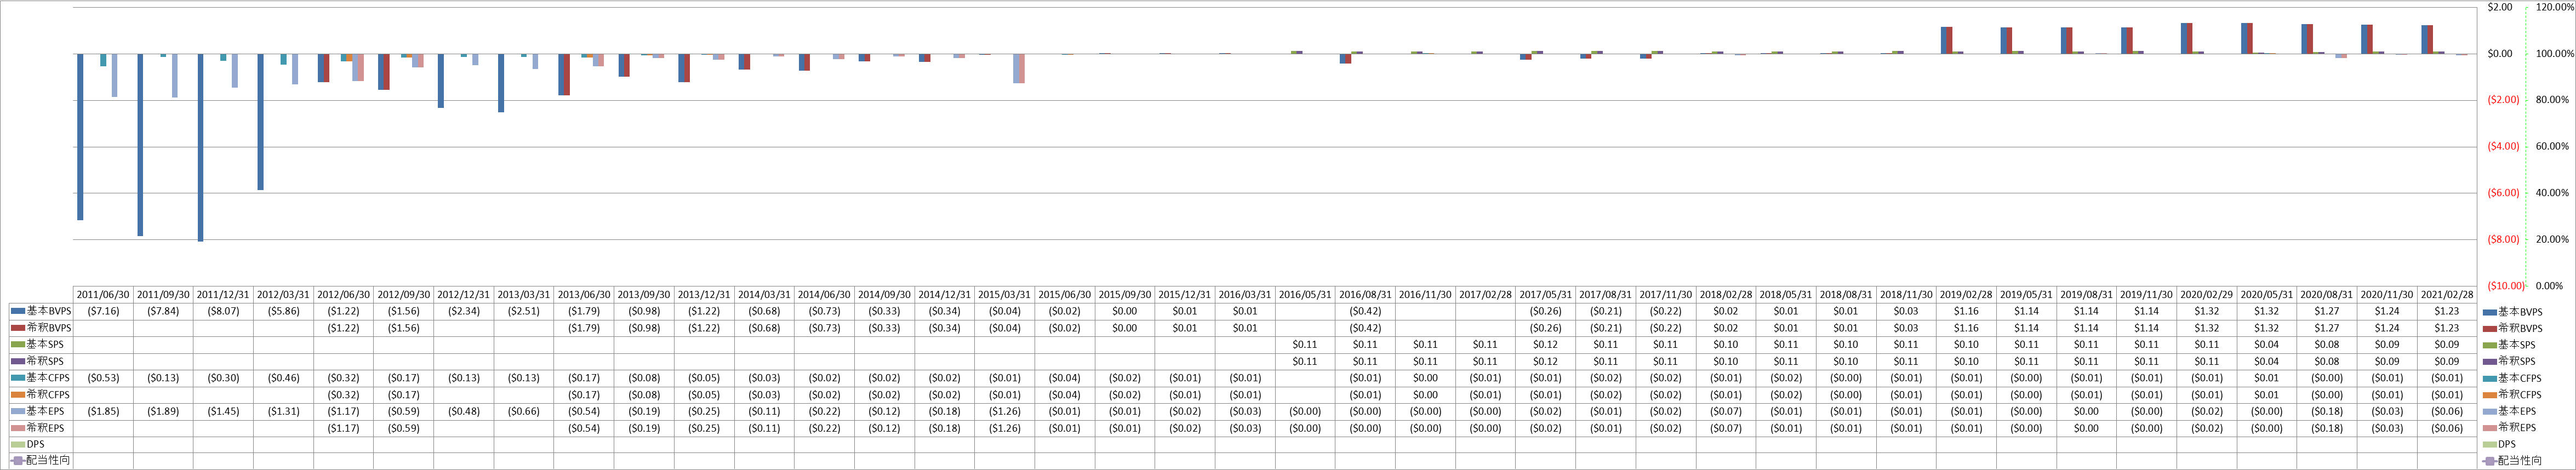Click the 2017/02/28 date column header
2576x470 pixels.
[1485, 295]
